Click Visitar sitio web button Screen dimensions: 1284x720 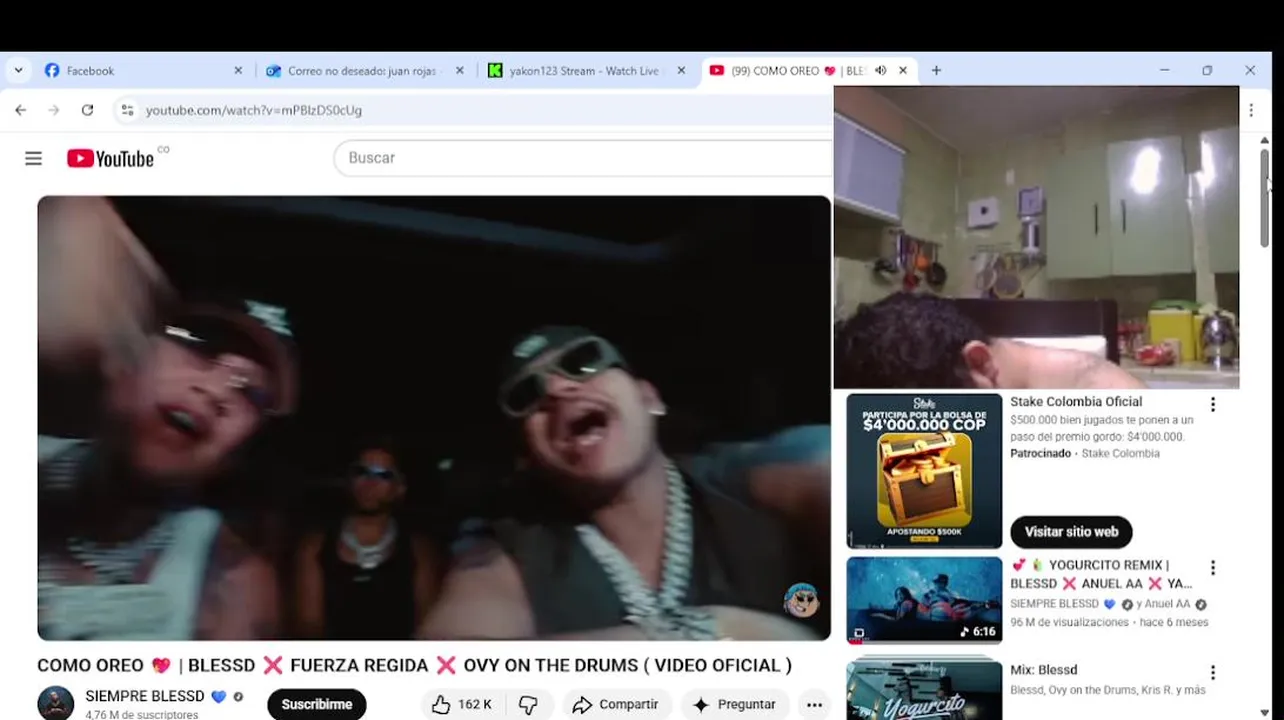[1071, 532]
